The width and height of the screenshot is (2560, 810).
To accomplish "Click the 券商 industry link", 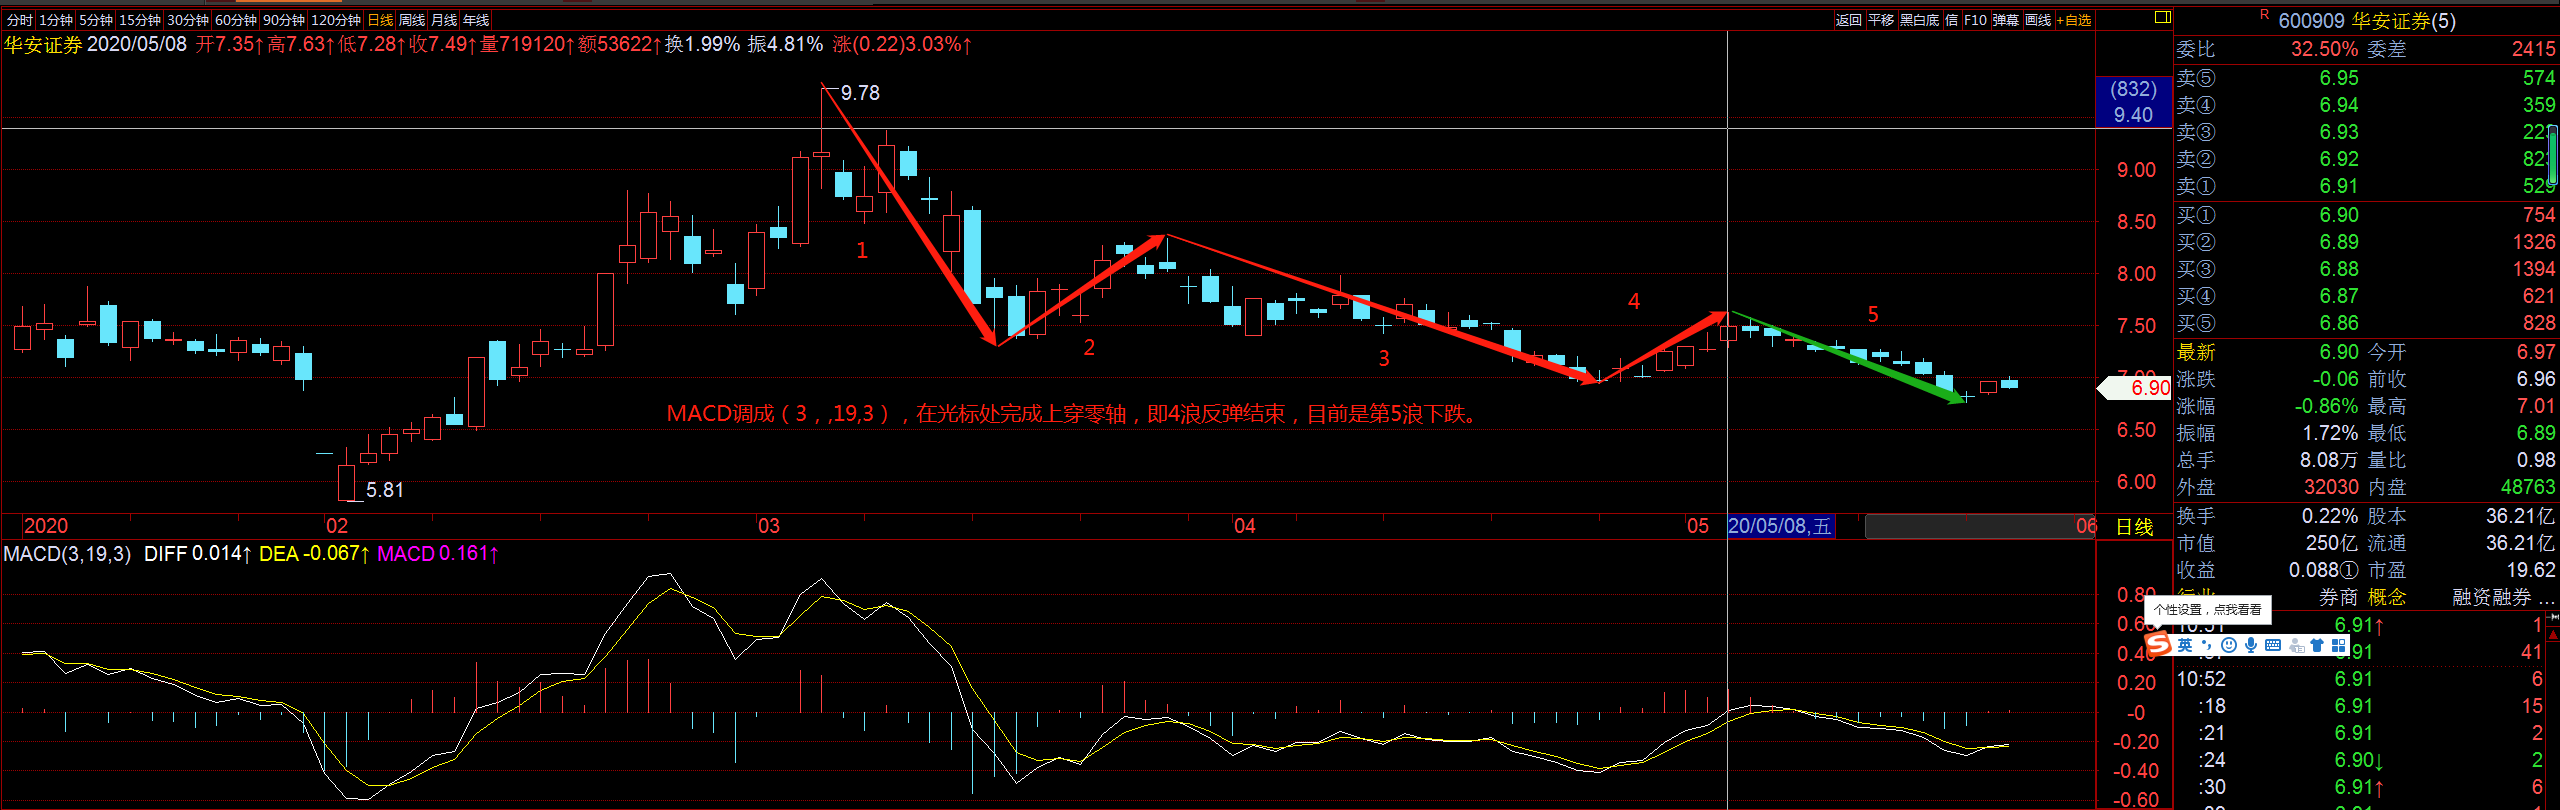I will pos(2339,597).
